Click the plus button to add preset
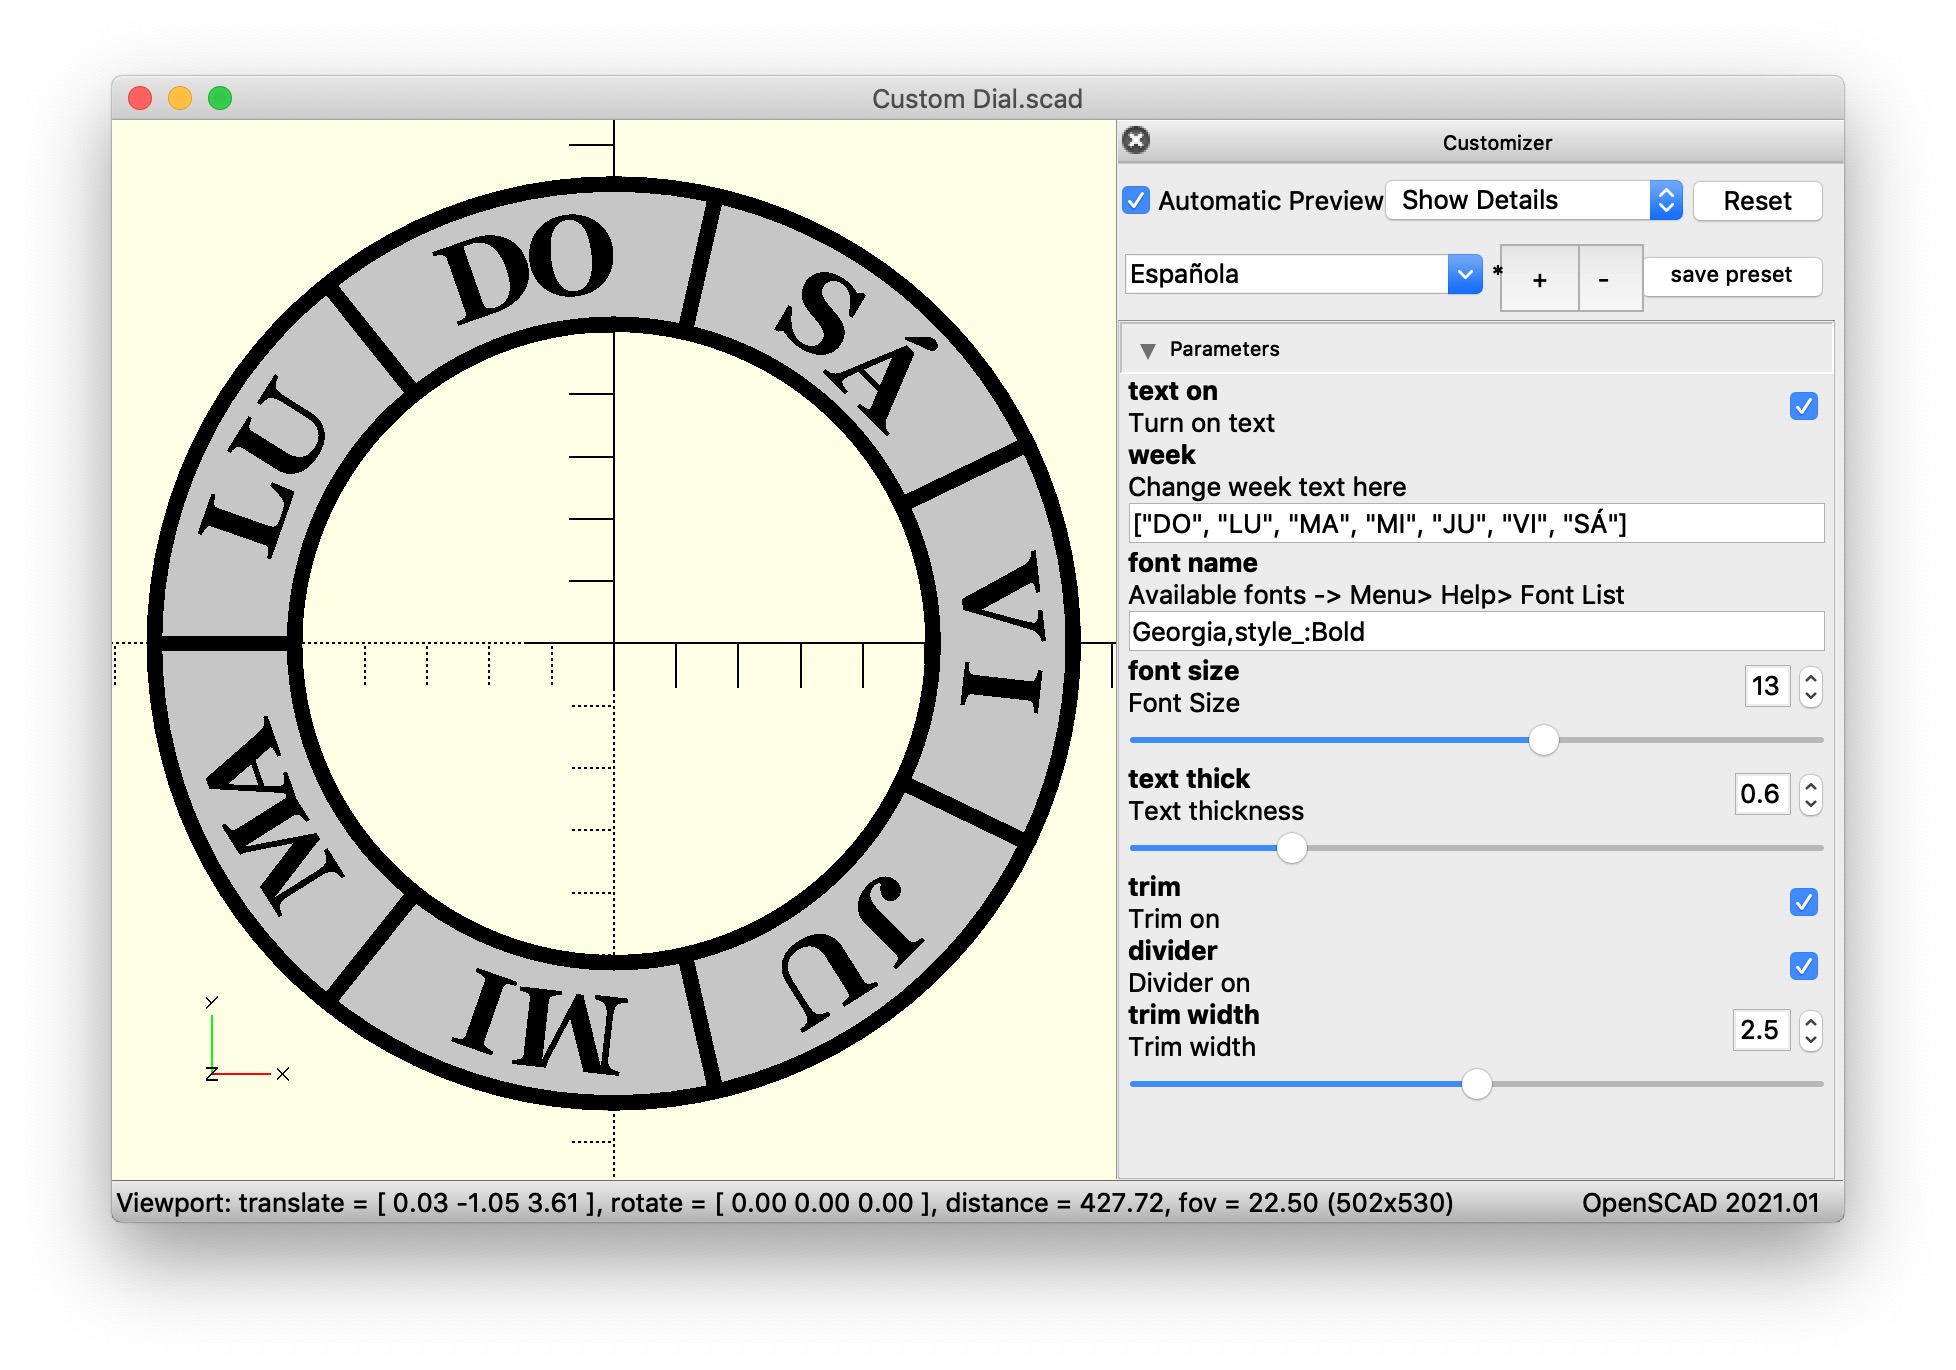This screenshot has width=1956, height=1370. coord(1539,279)
